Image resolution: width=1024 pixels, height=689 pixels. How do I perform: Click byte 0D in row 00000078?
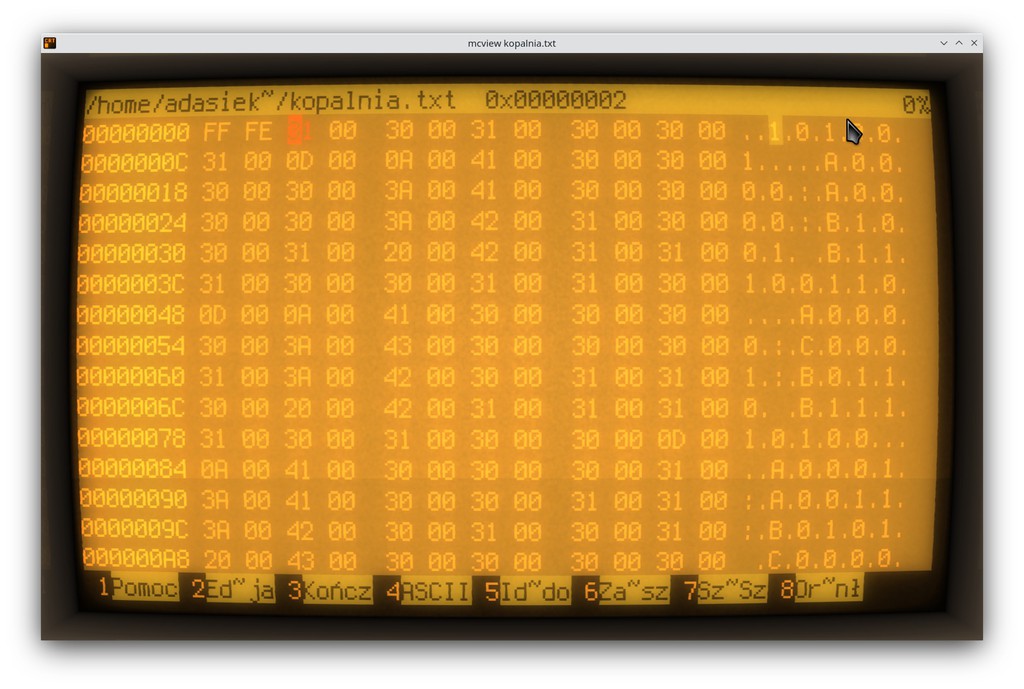click(x=671, y=439)
